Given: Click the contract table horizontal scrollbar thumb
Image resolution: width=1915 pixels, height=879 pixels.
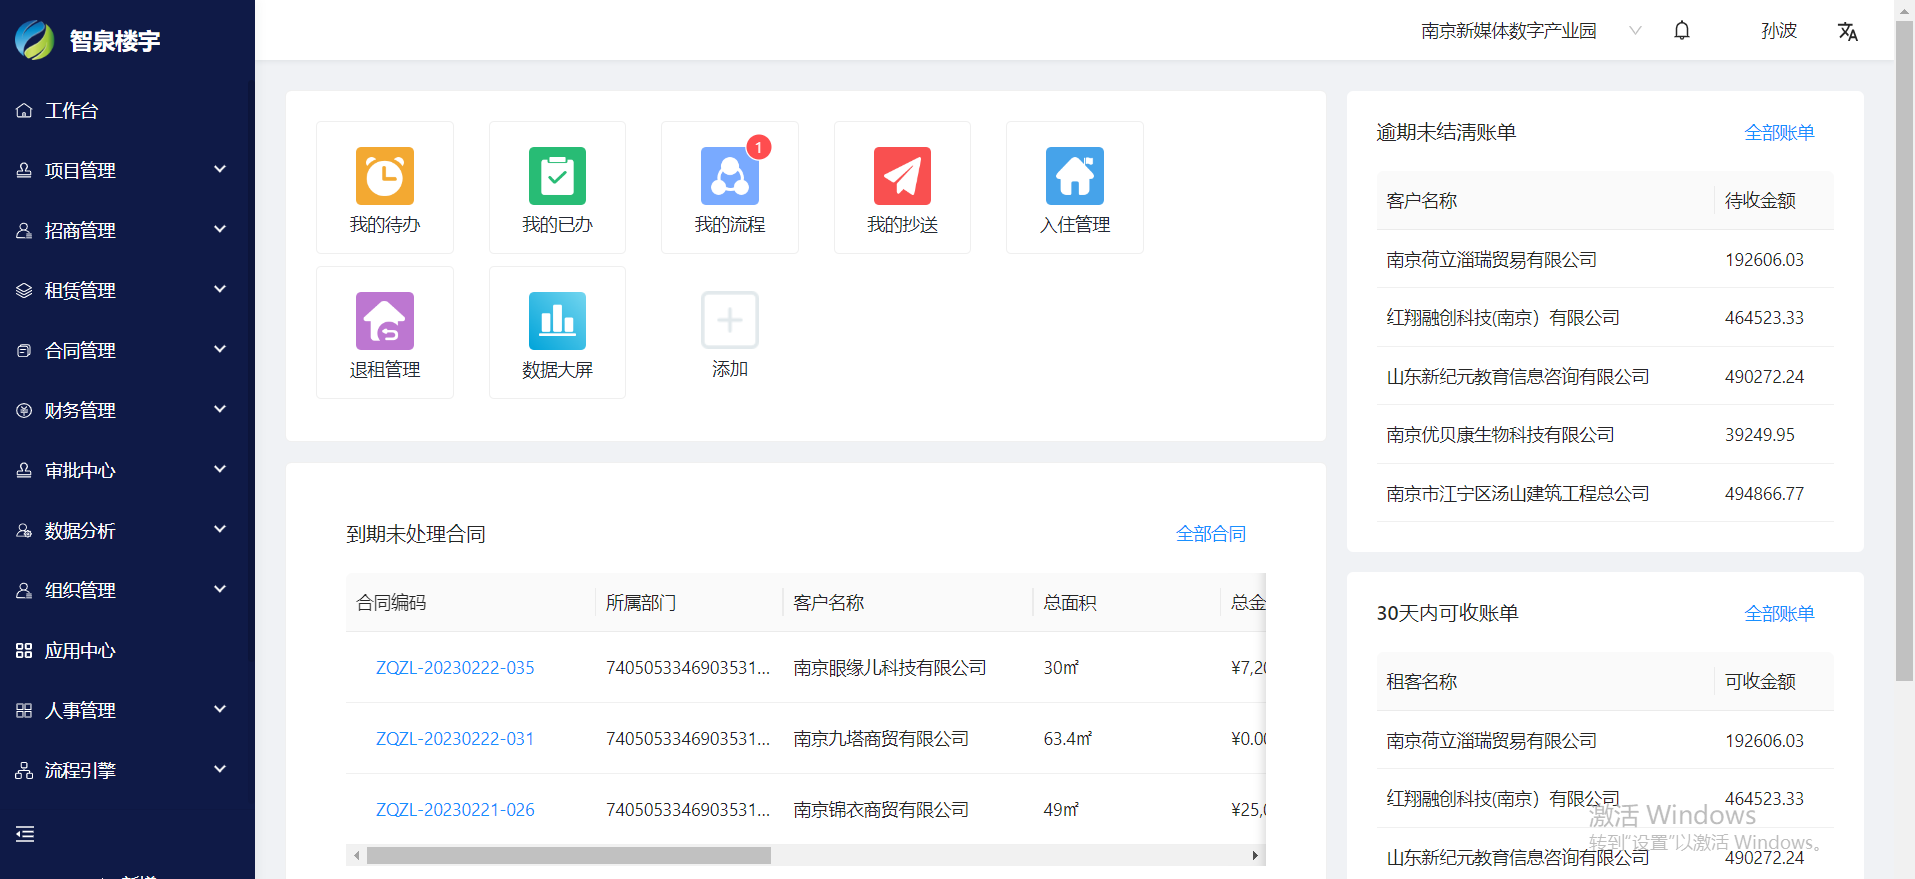Looking at the screenshot, I should click(569, 856).
